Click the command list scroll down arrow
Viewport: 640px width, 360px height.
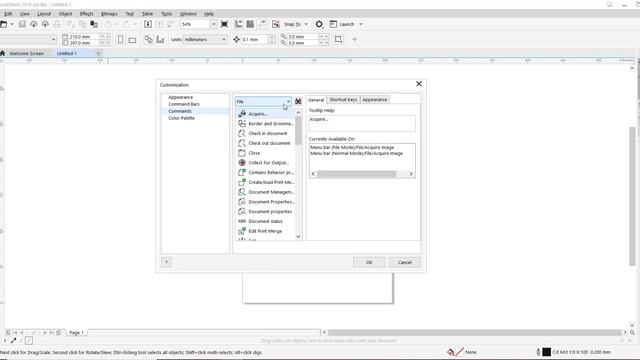click(298, 236)
